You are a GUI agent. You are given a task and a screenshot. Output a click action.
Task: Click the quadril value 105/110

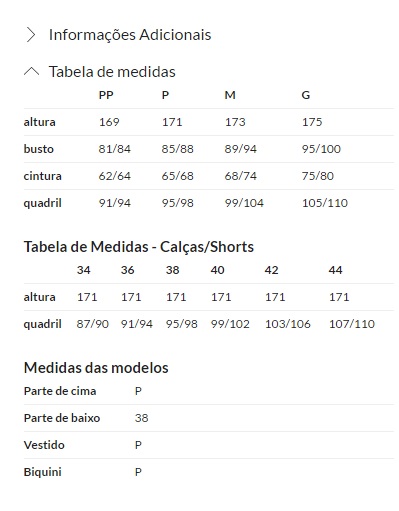pyautogui.click(x=325, y=203)
